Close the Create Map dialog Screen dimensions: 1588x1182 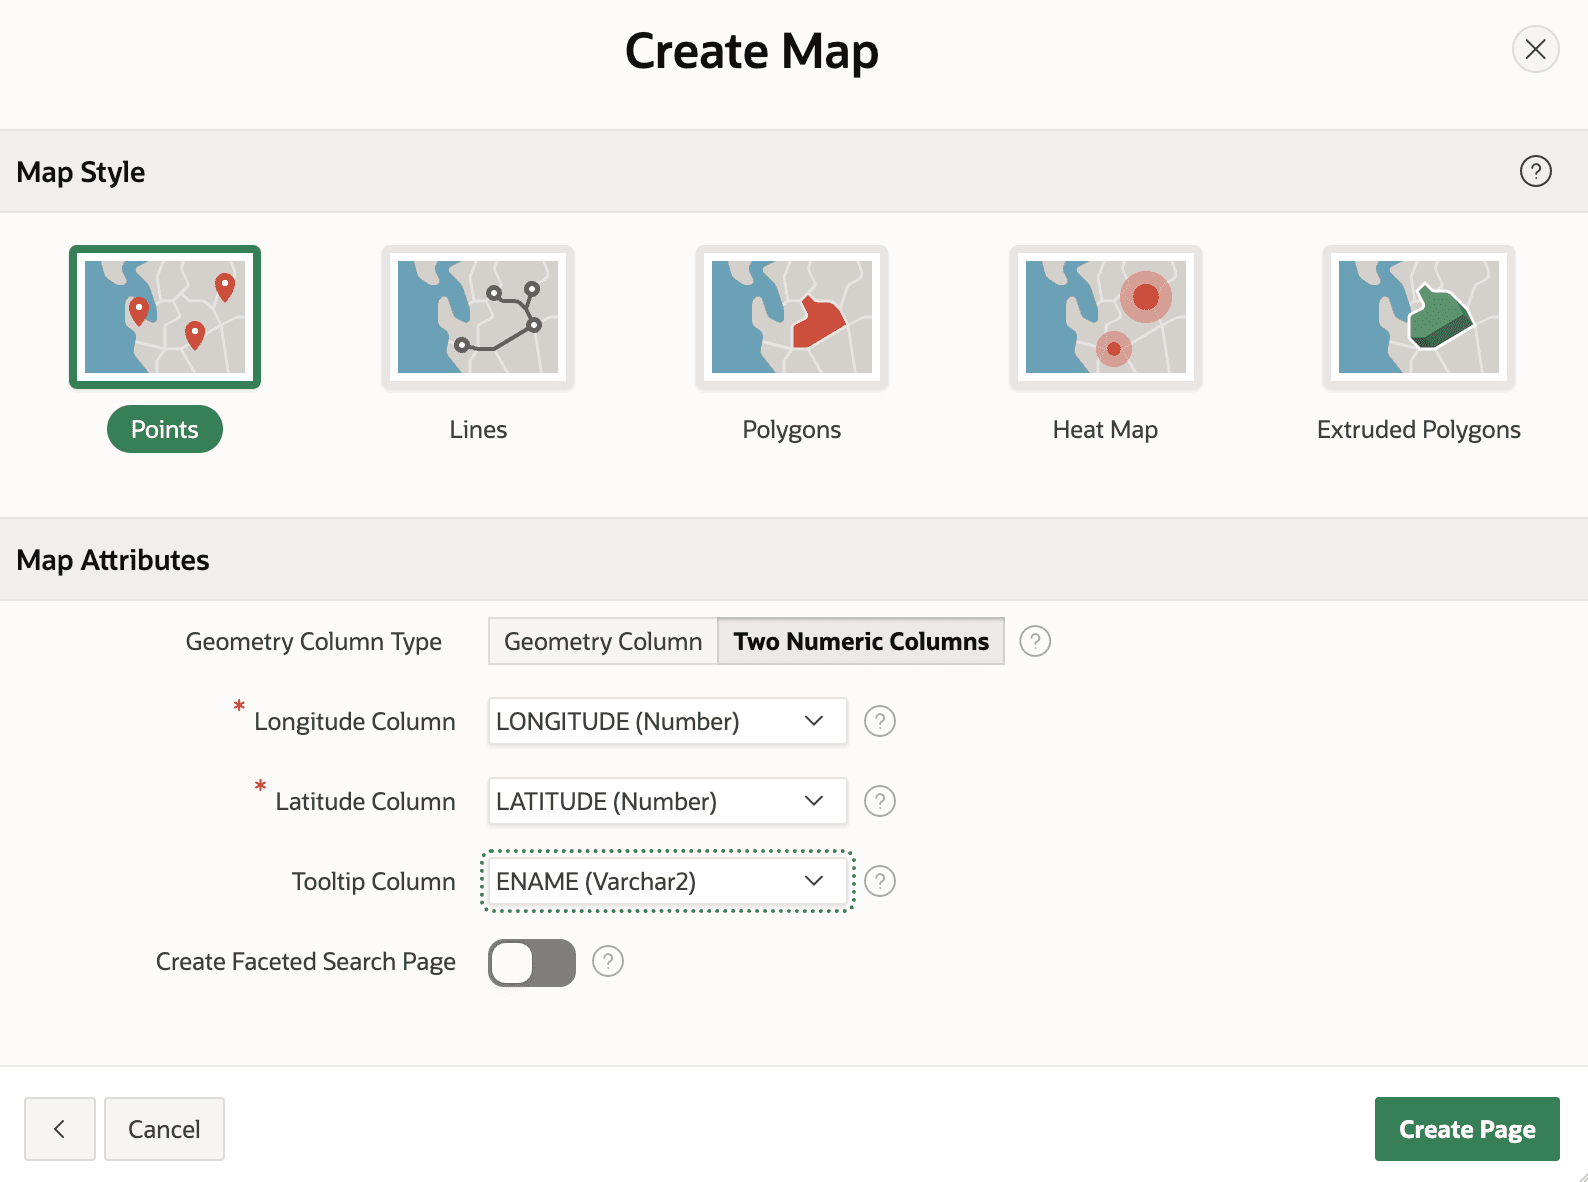click(x=1536, y=49)
